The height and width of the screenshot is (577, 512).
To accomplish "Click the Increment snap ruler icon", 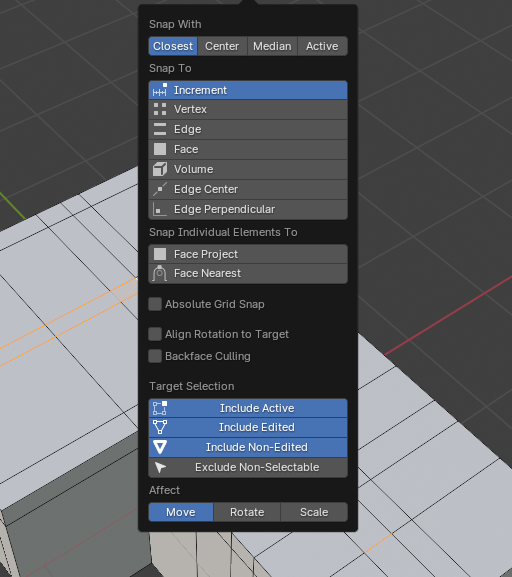I will (x=160, y=90).
